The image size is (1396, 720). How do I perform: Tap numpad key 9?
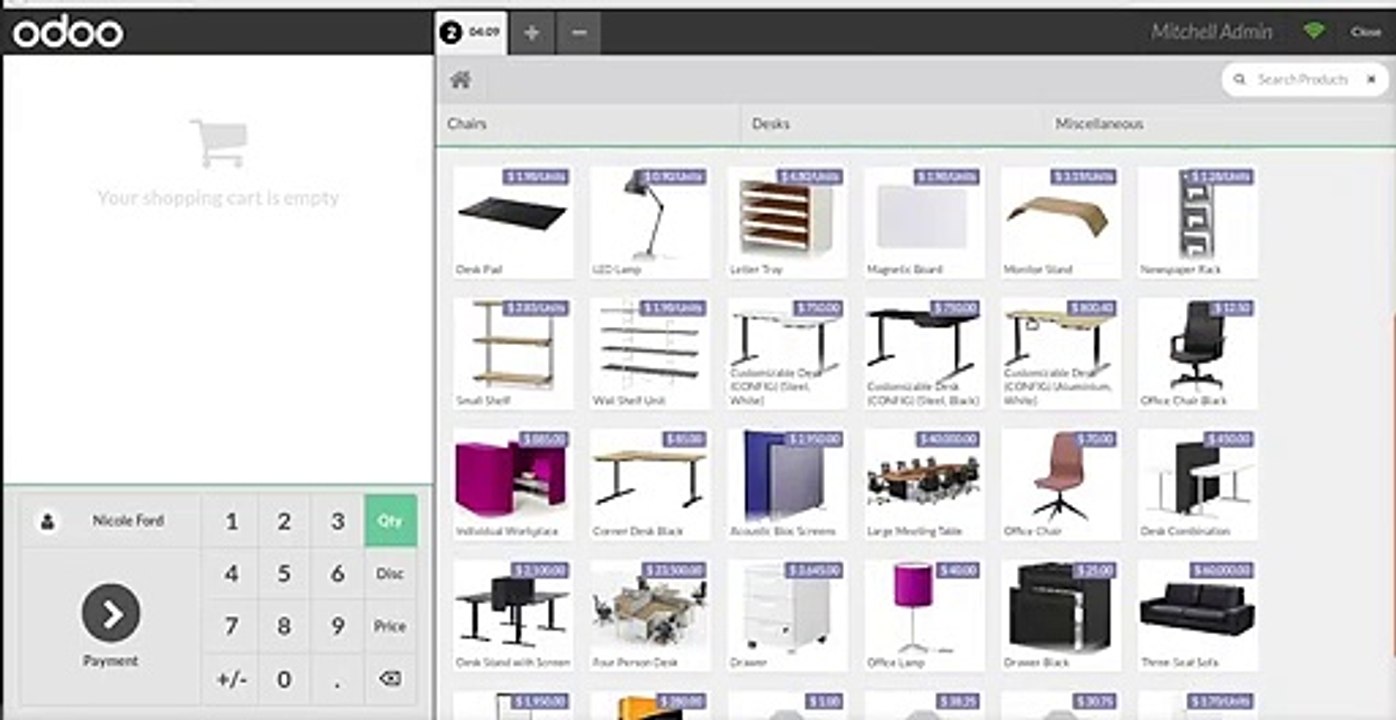[337, 626]
